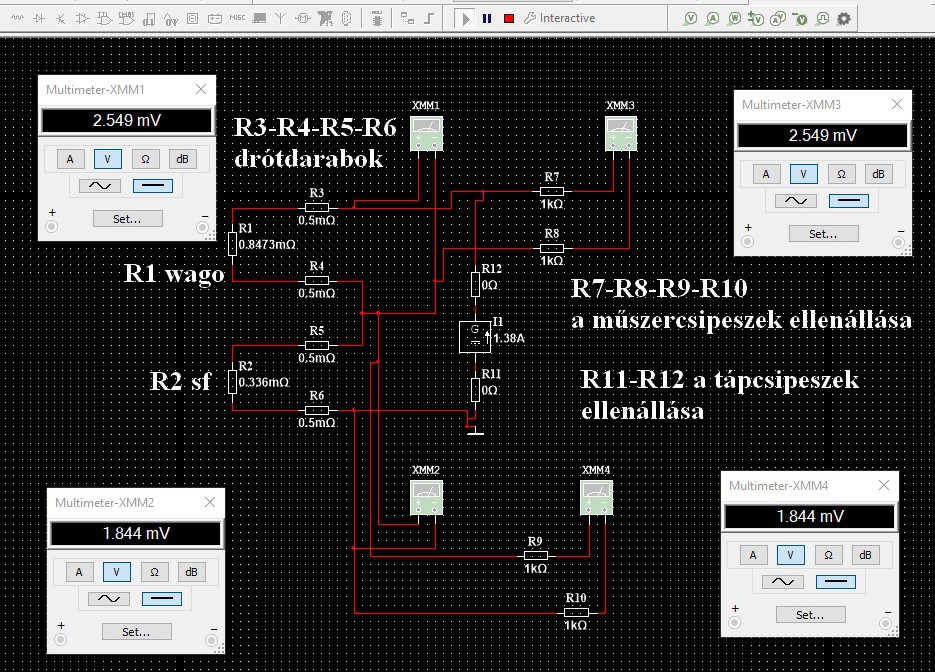
Task: Place a differential voltage probe
Action: click(x=756, y=18)
